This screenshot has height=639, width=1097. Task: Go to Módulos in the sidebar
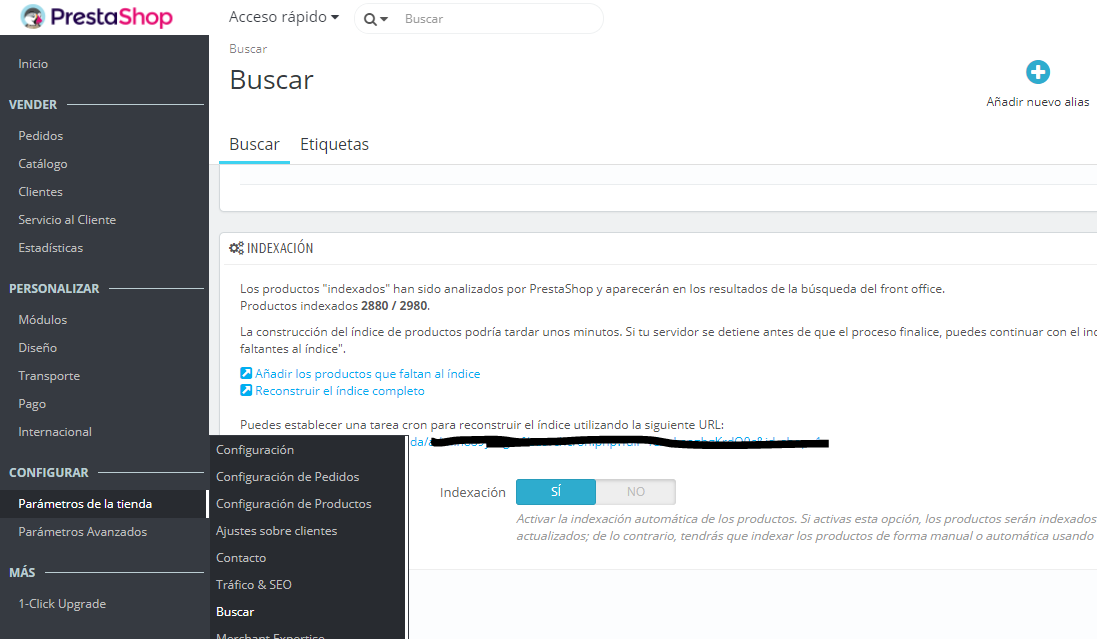43,320
